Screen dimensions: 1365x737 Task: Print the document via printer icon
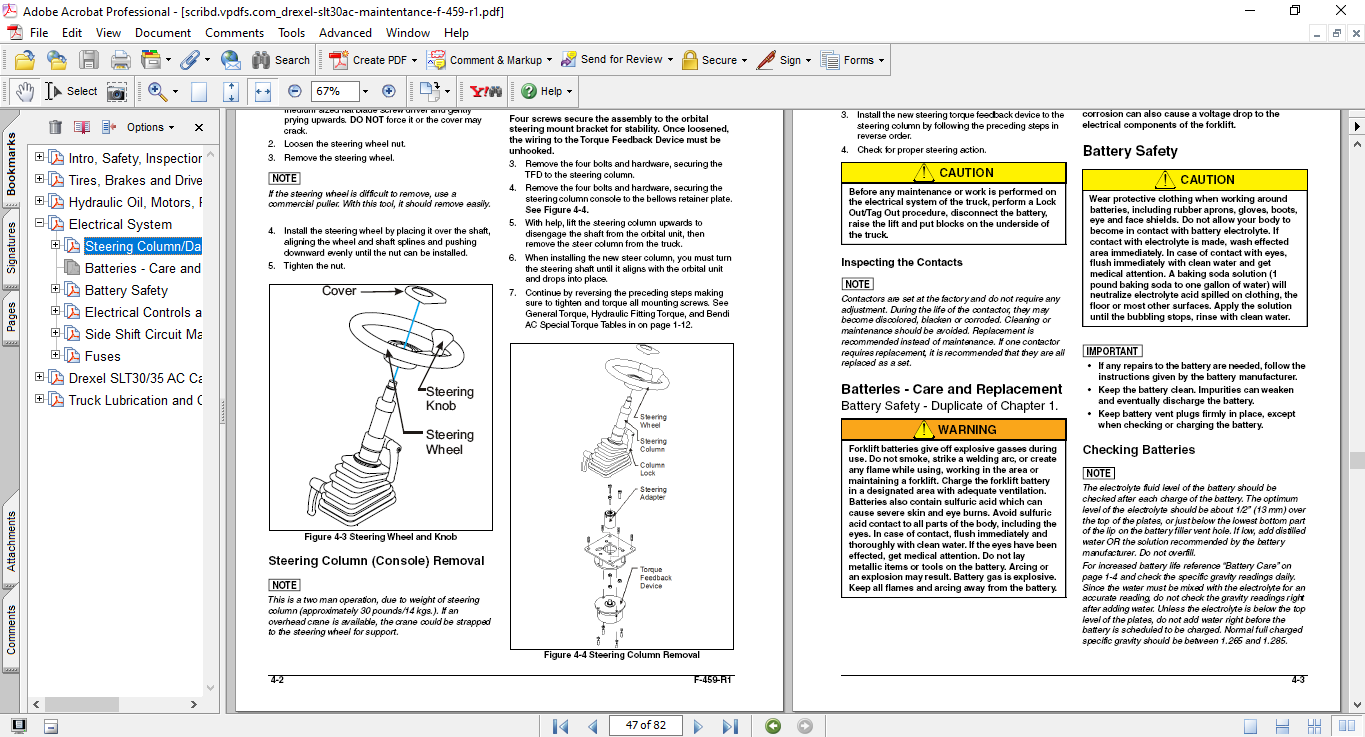tap(119, 60)
